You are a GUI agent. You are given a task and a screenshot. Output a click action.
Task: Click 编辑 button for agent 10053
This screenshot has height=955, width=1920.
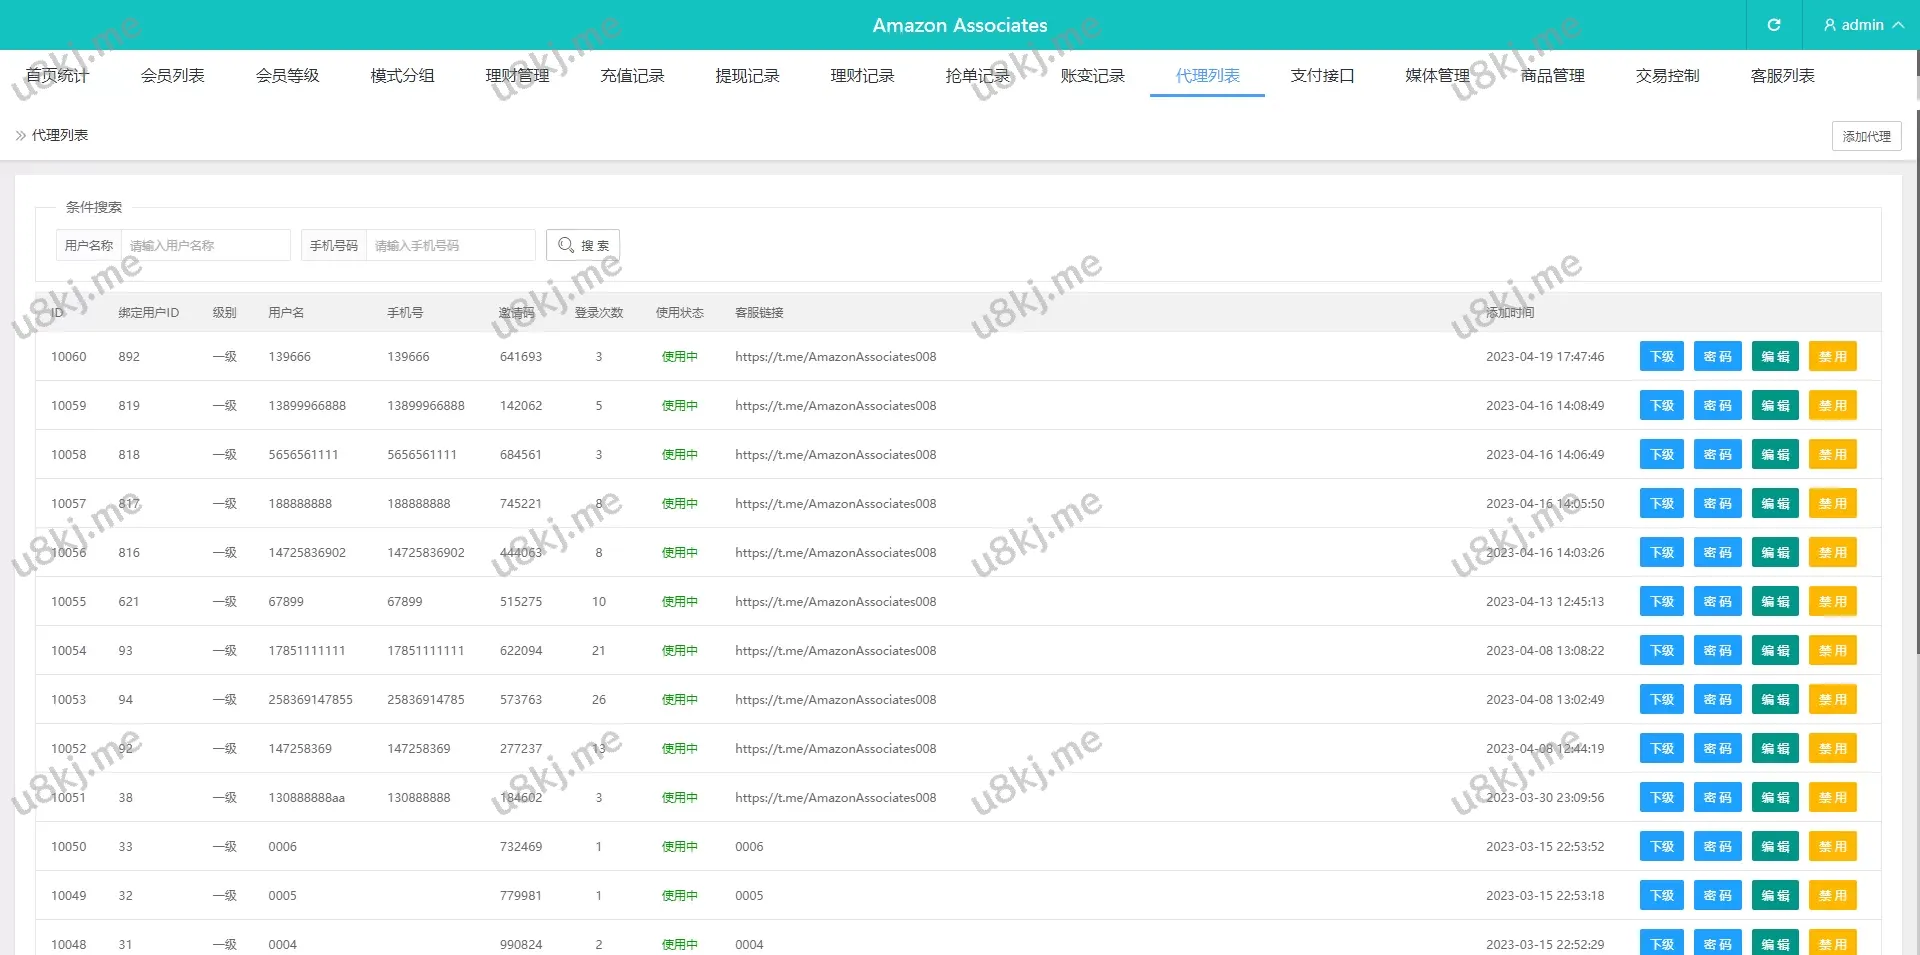click(1775, 700)
